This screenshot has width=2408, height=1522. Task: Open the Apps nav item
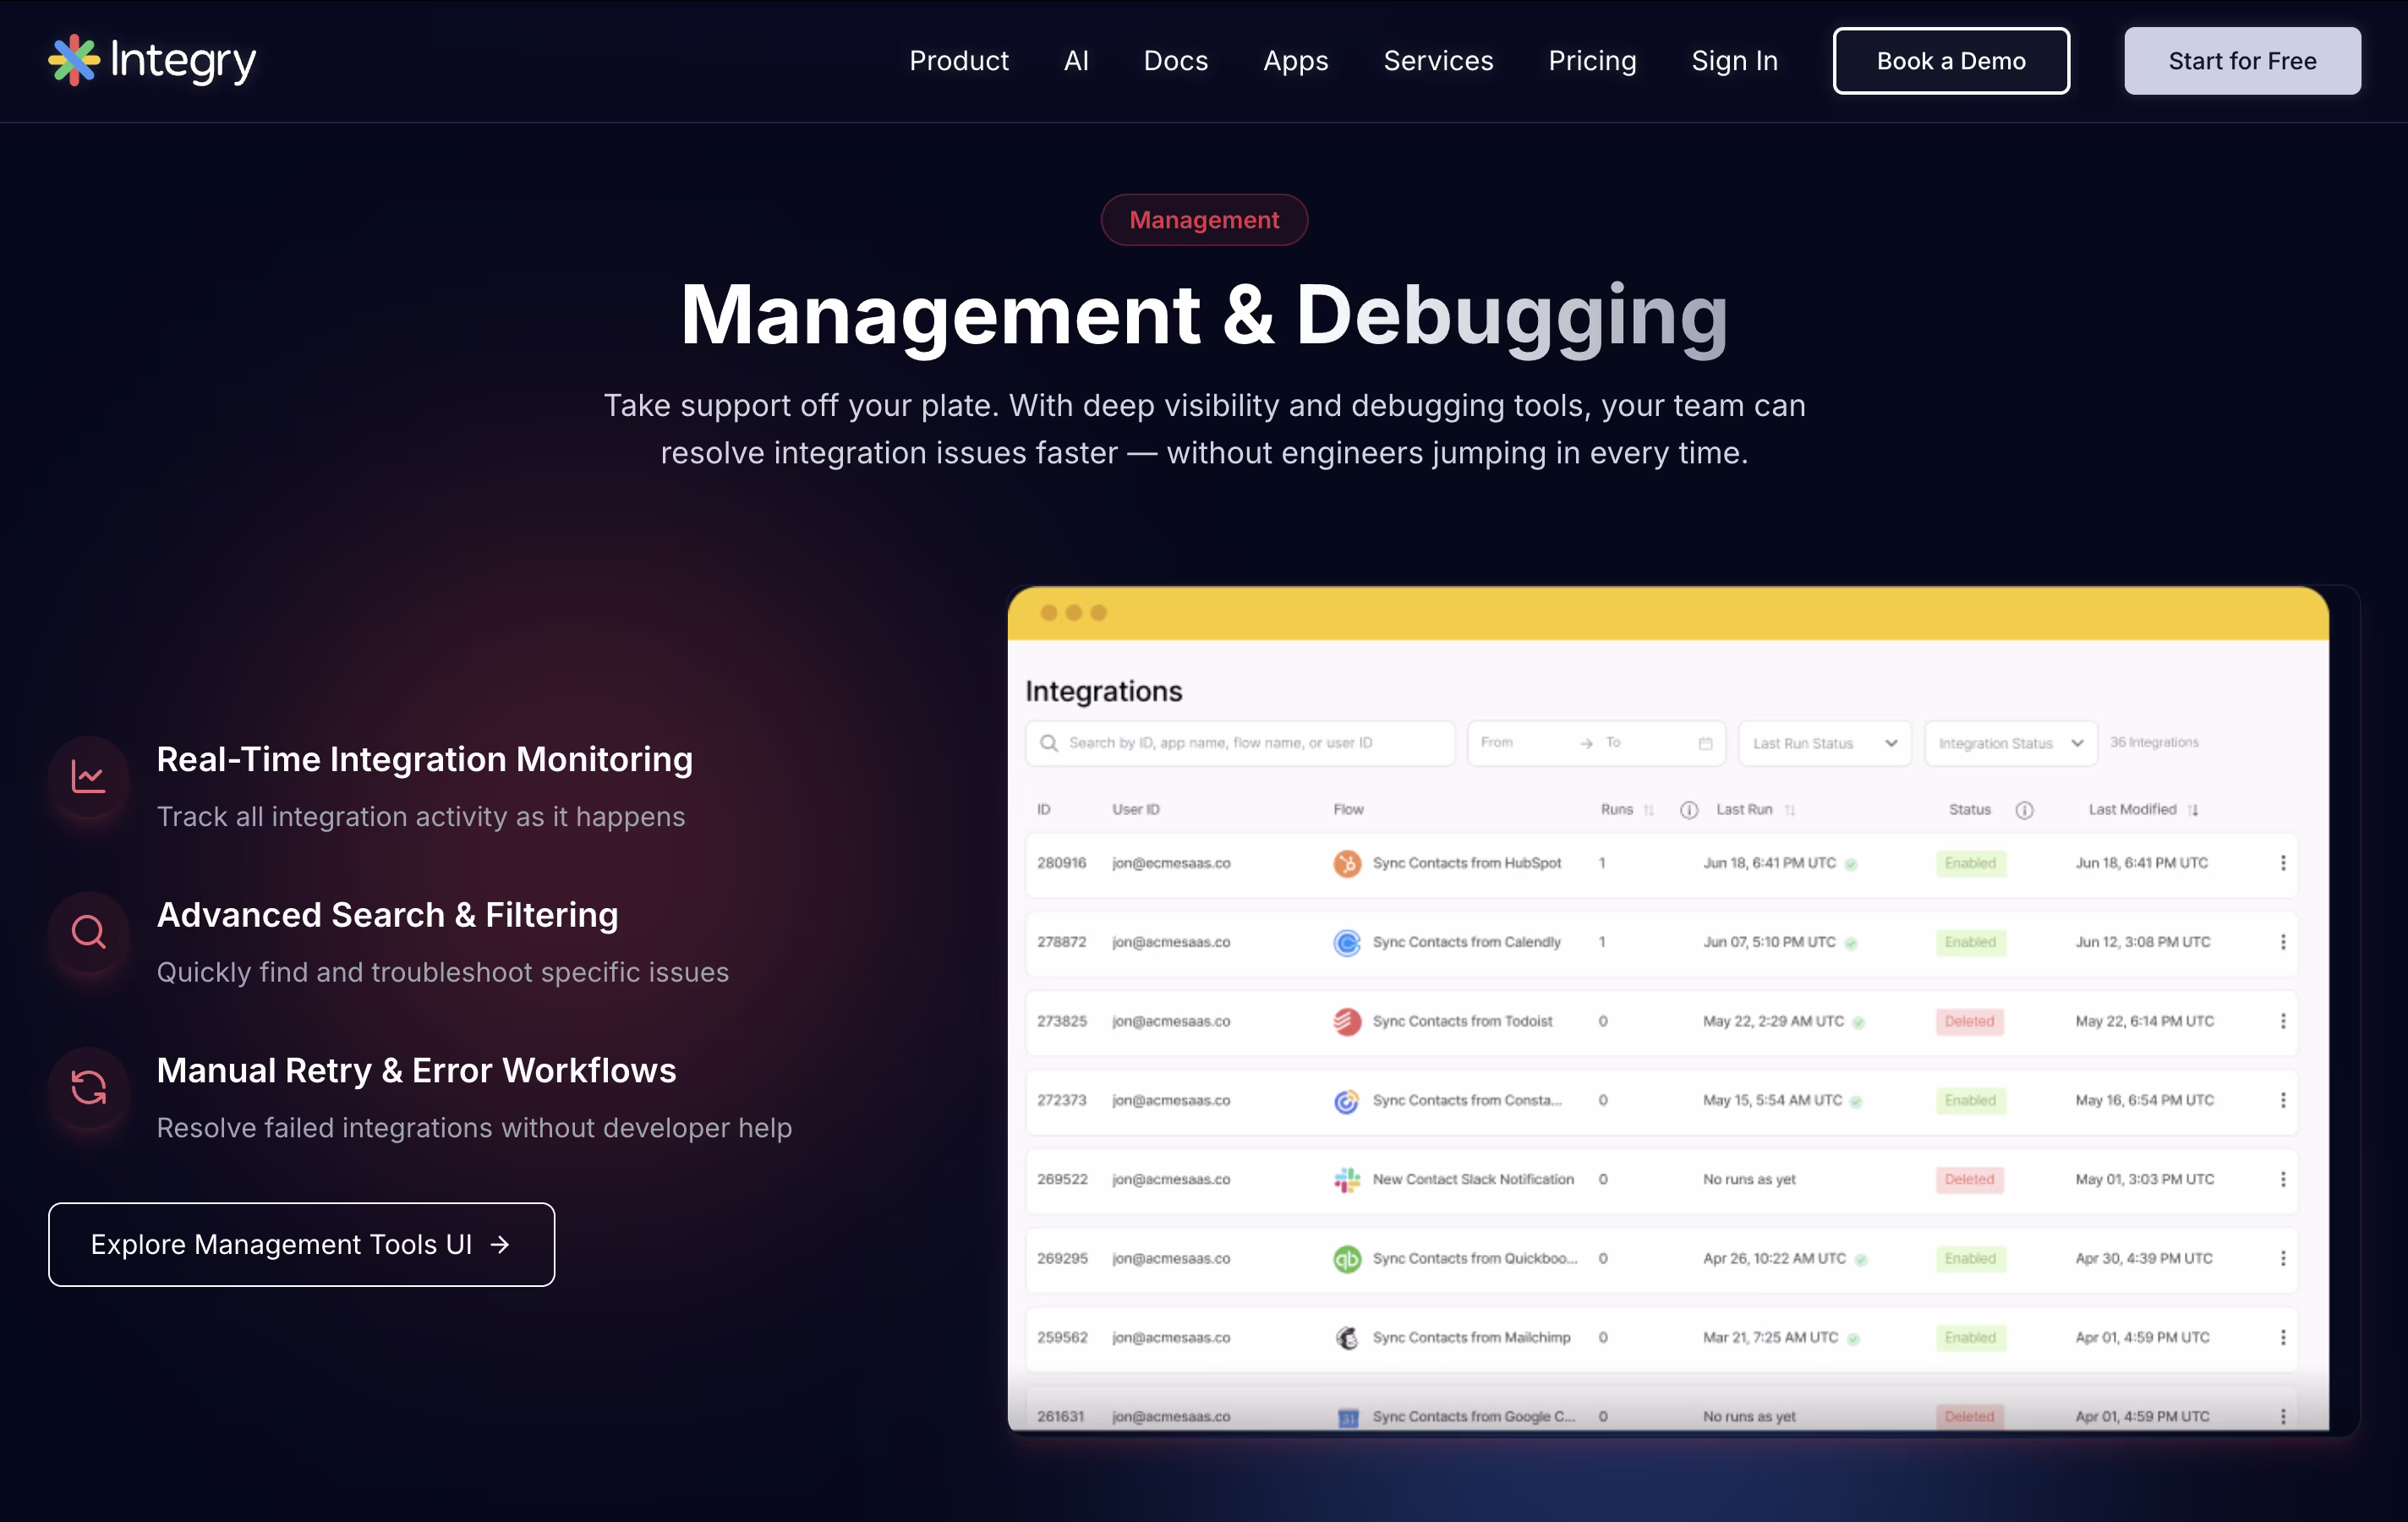point(1296,61)
